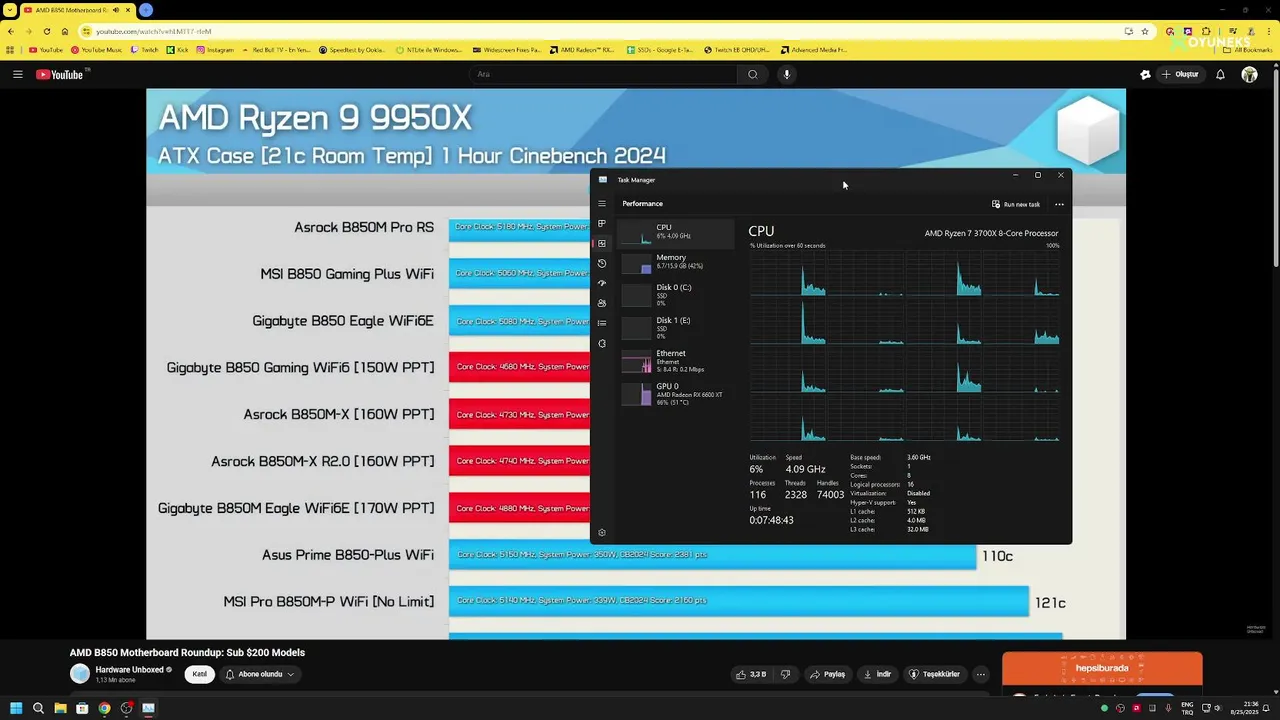This screenshot has height=720, width=1280.
Task: Click the Teşekkürler thanks button
Action: (x=934, y=674)
